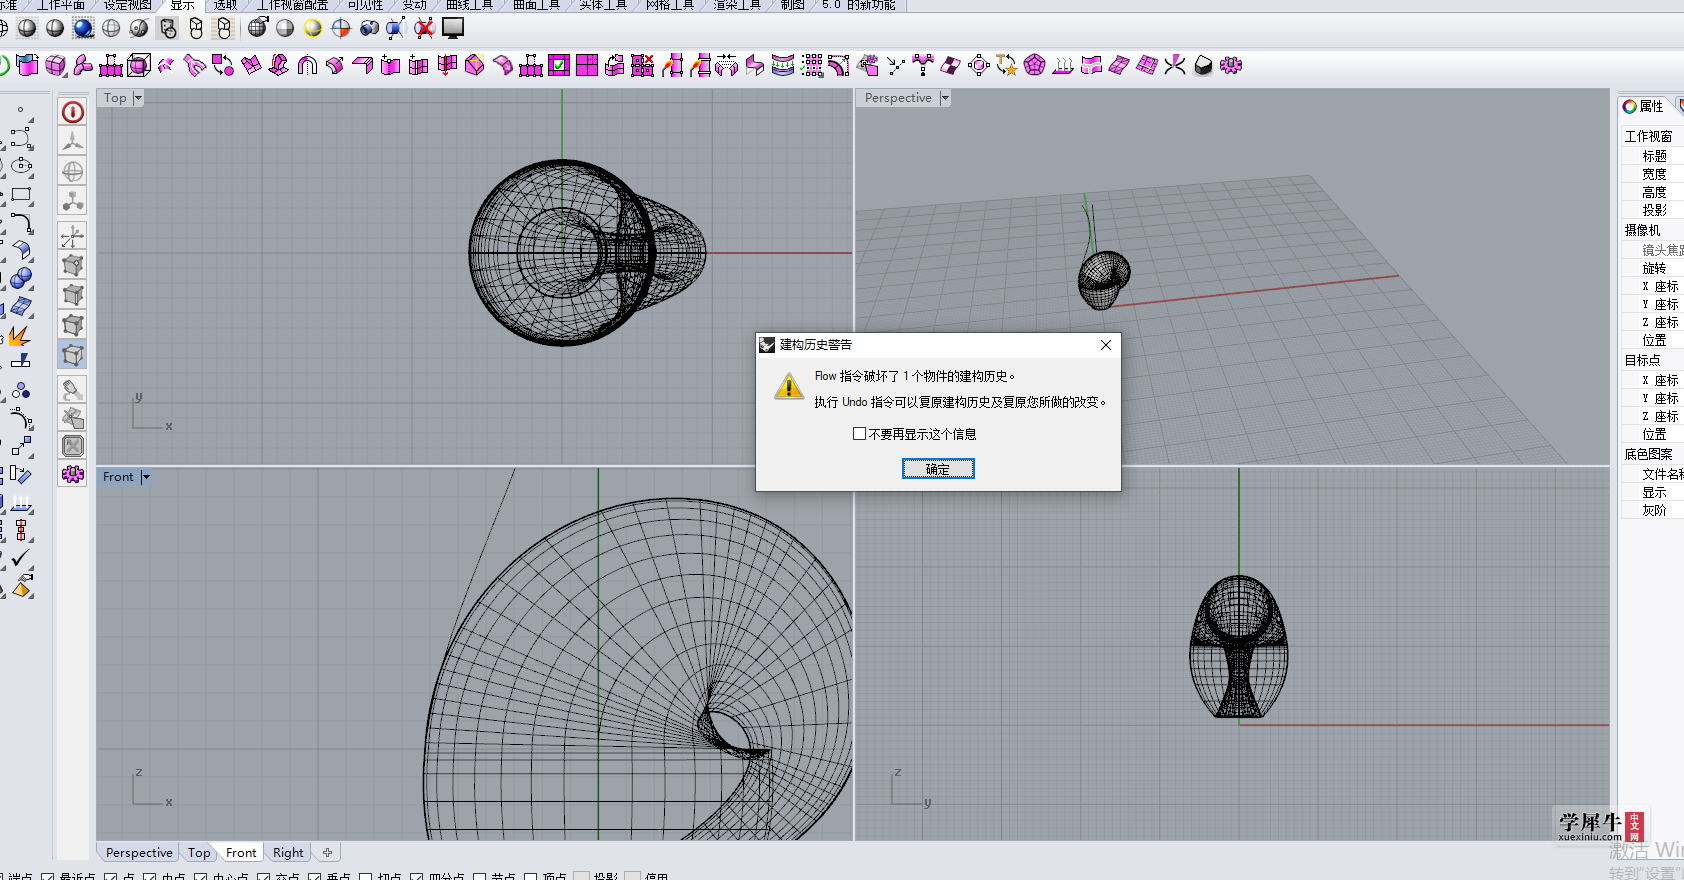Enable the 节点 osnap checkbox
The height and width of the screenshot is (880, 1684).
coord(480,877)
